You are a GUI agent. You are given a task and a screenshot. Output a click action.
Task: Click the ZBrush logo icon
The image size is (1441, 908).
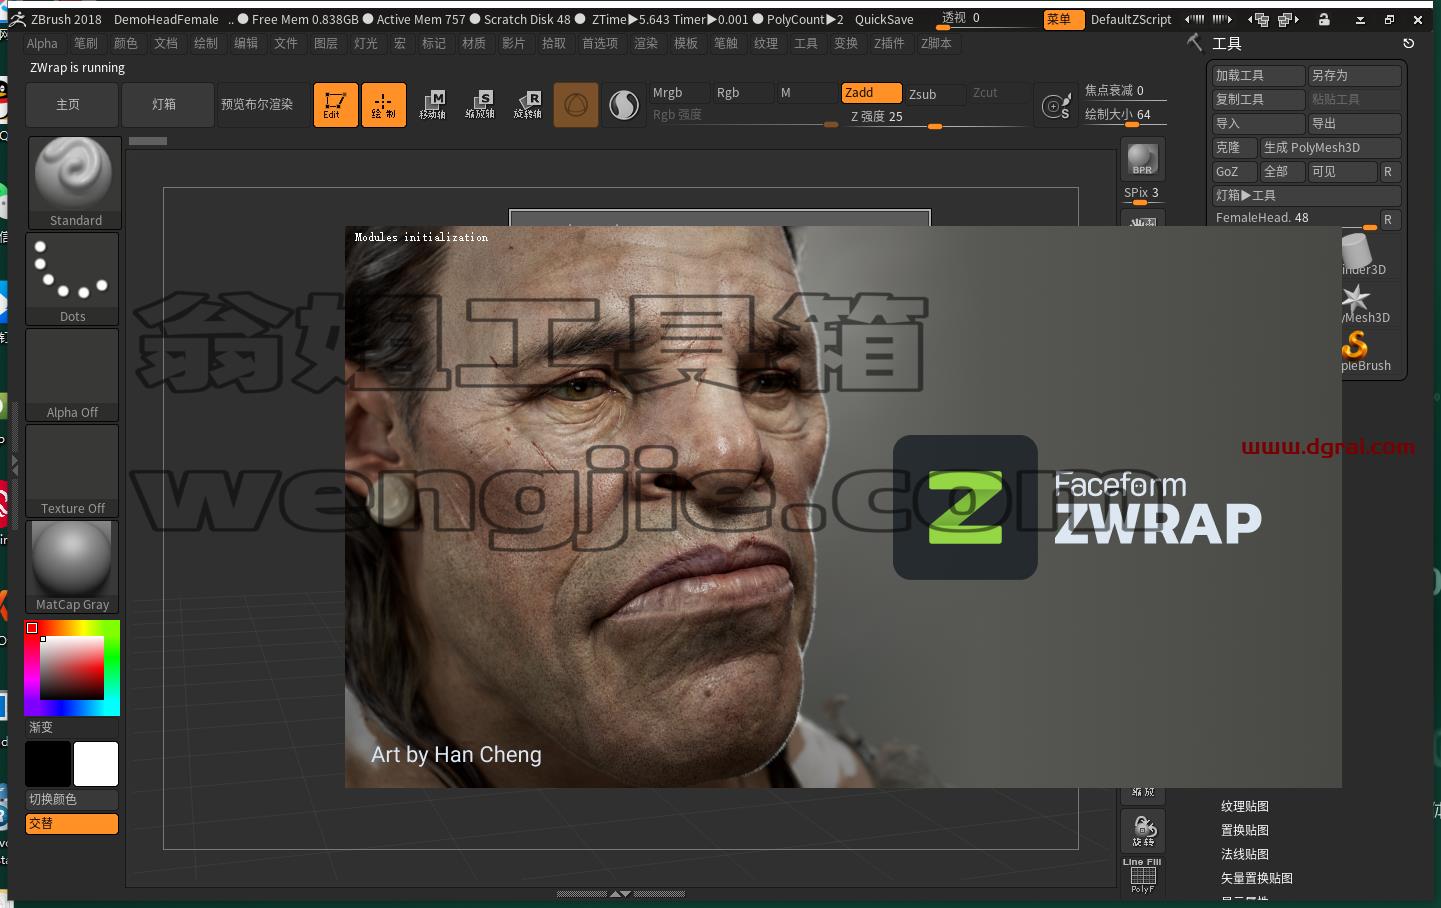click(x=17, y=19)
